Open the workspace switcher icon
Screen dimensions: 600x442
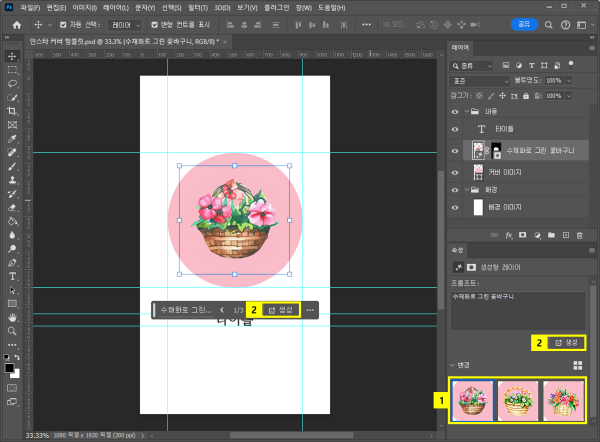pos(582,25)
